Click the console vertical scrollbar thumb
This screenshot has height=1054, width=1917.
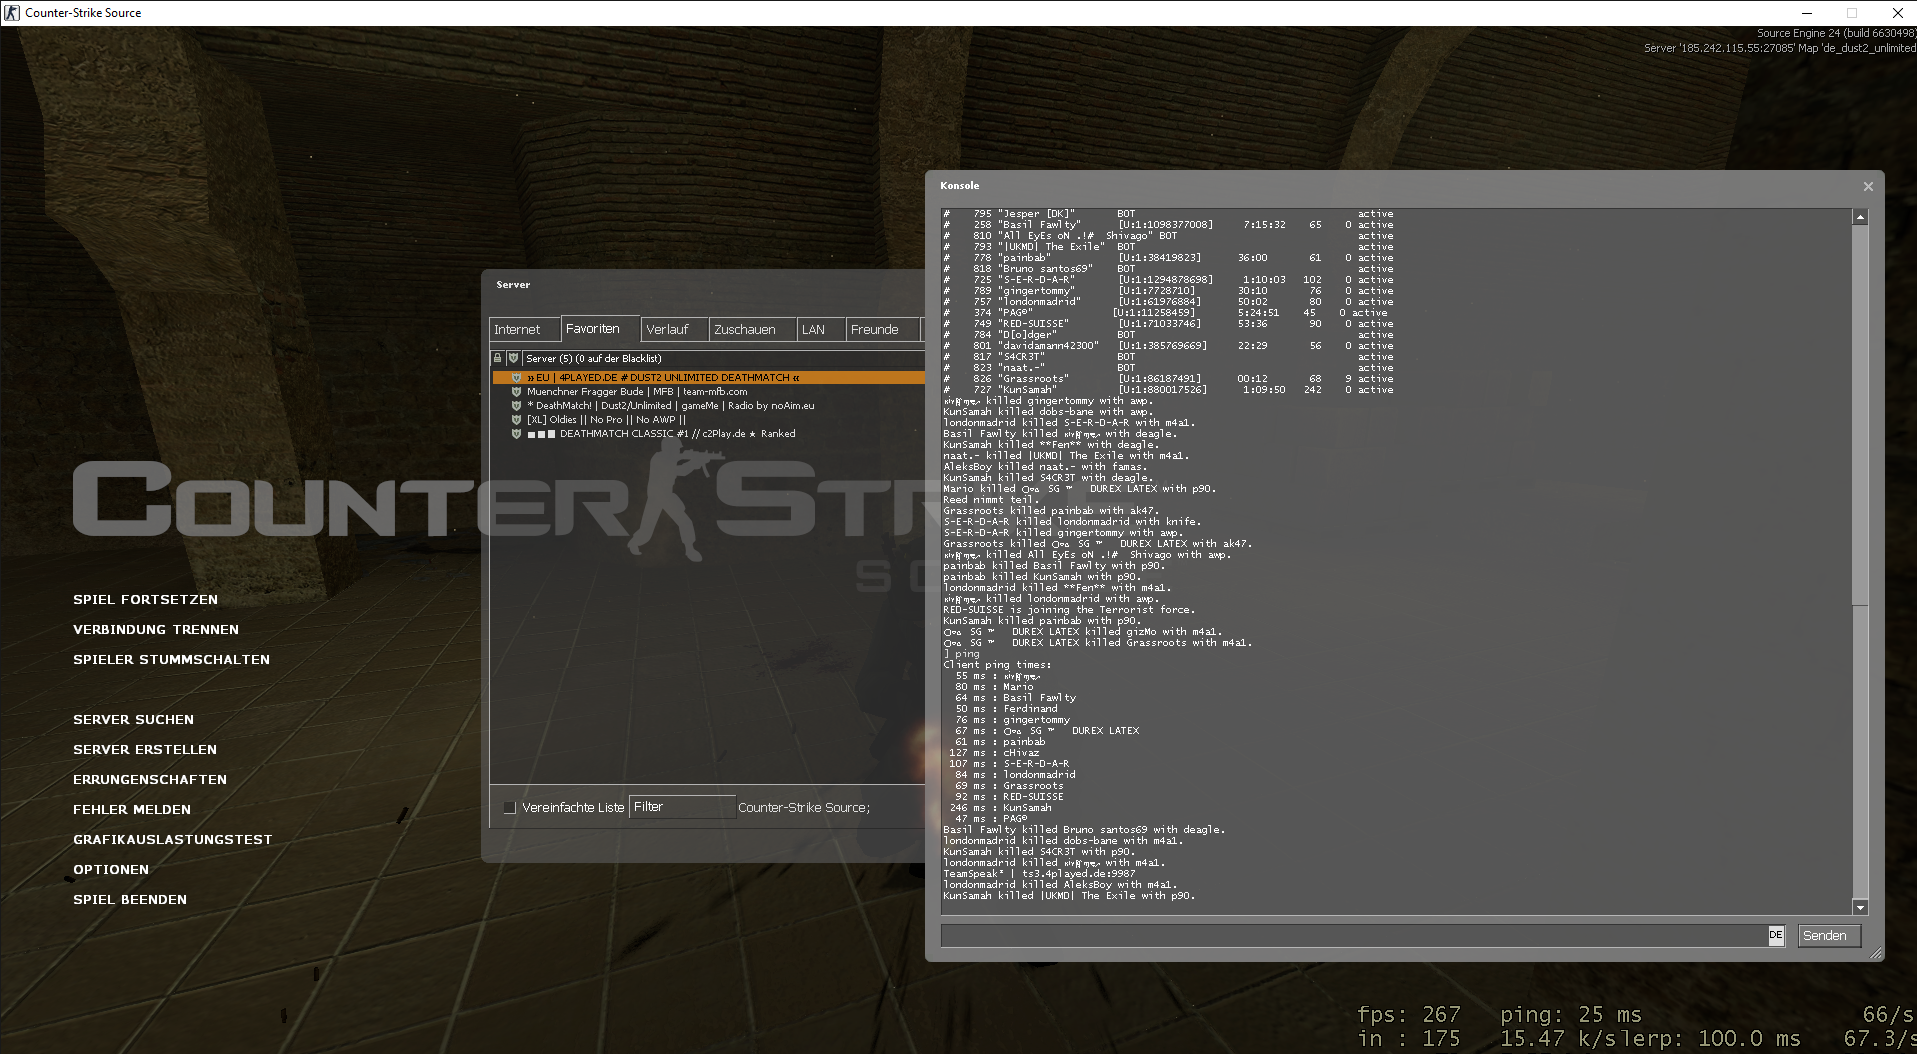coord(1860,414)
